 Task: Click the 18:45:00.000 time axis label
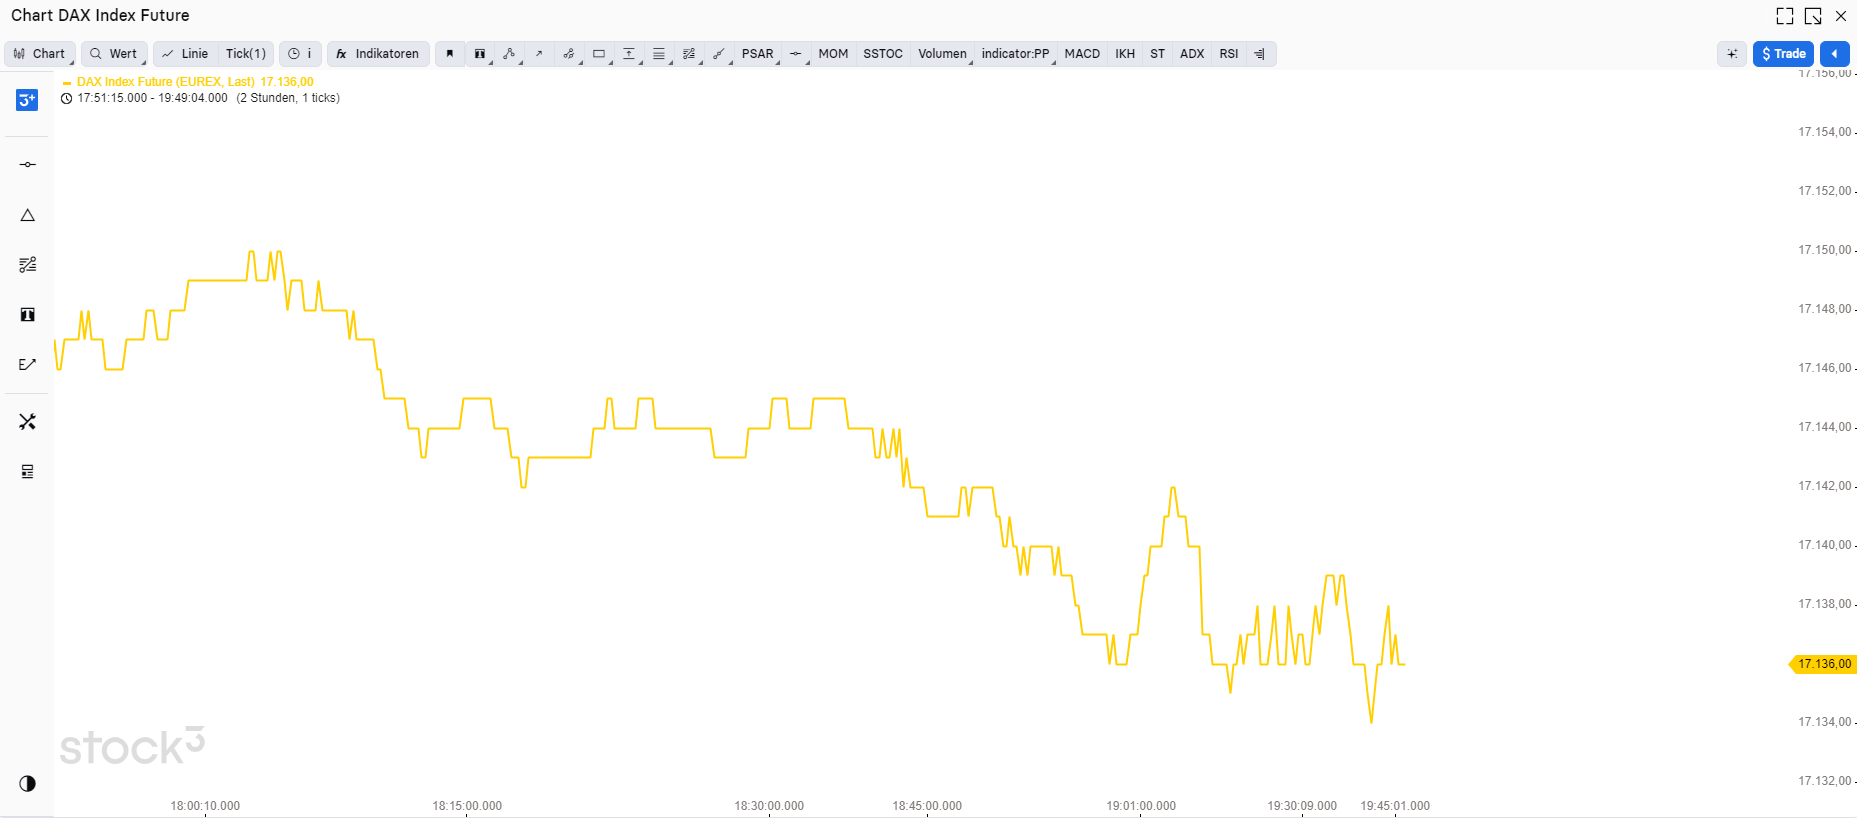(927, 806)
